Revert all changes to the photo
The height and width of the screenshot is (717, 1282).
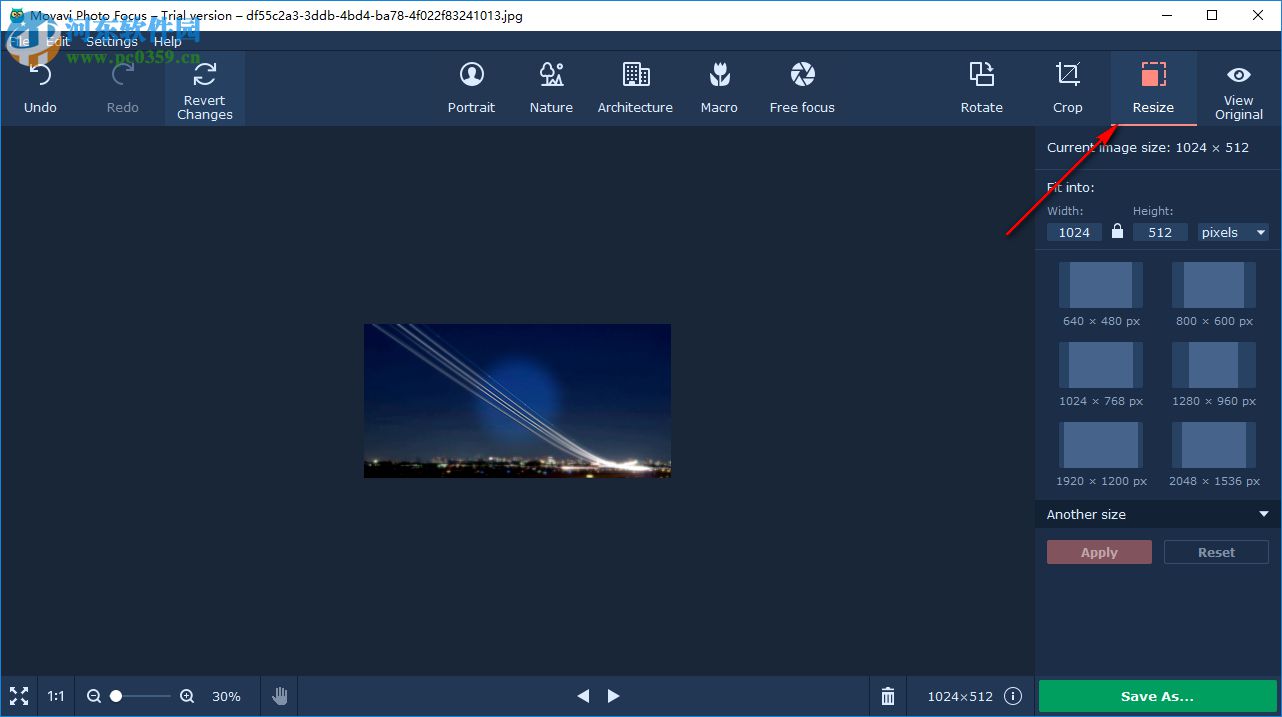point(205,88)
